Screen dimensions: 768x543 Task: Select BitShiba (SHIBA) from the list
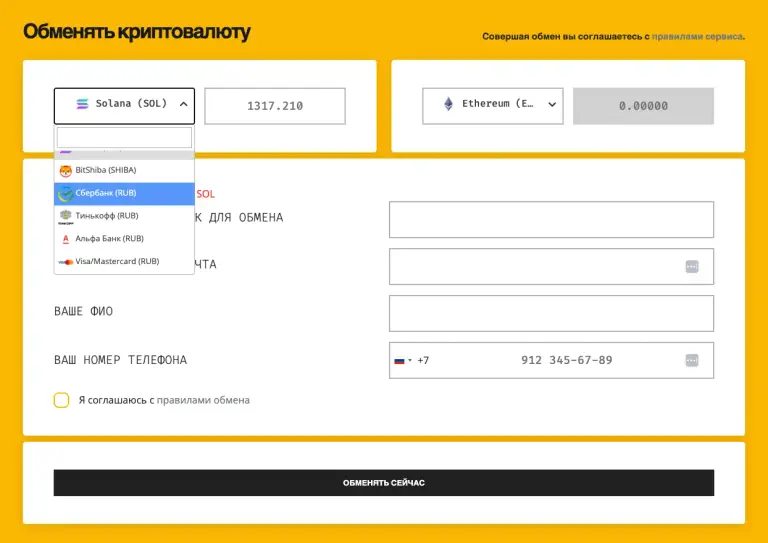(124, 170)
